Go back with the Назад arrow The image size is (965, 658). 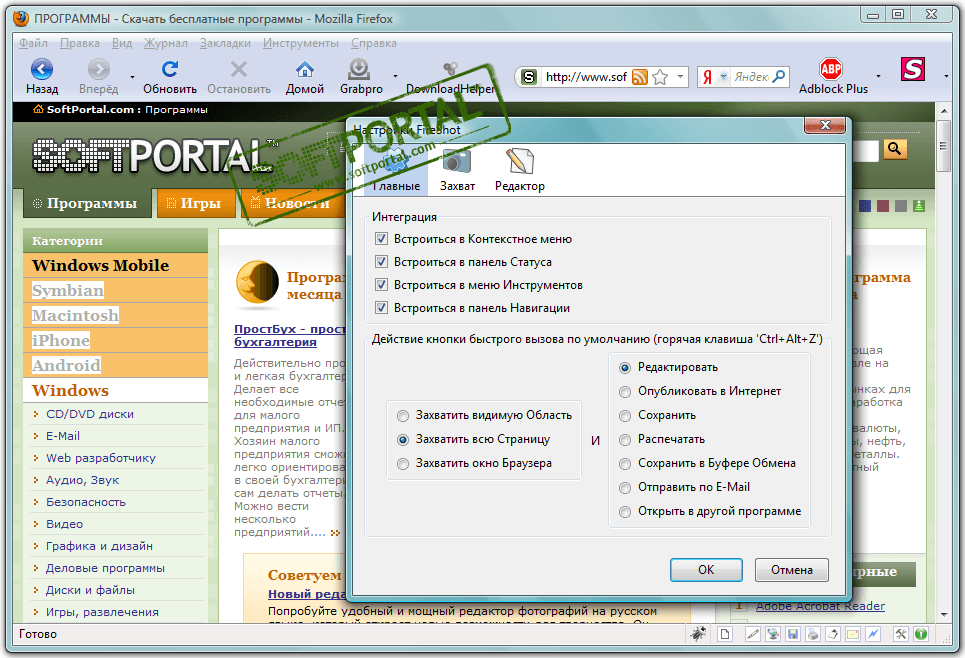[x=42, y=70]
